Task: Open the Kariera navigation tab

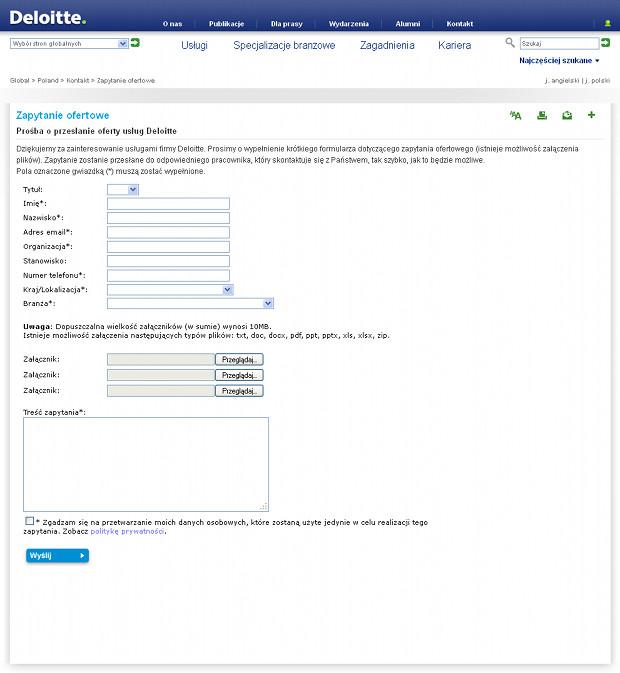Action: 454,45
